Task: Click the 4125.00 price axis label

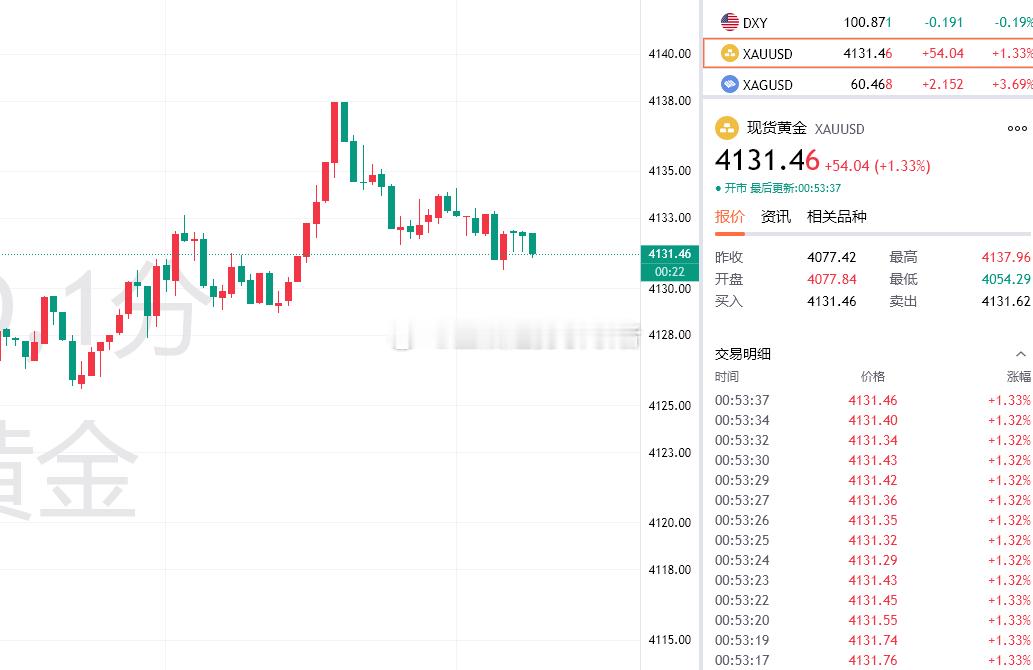Action: pyautogui.click(x=669, y=406)
